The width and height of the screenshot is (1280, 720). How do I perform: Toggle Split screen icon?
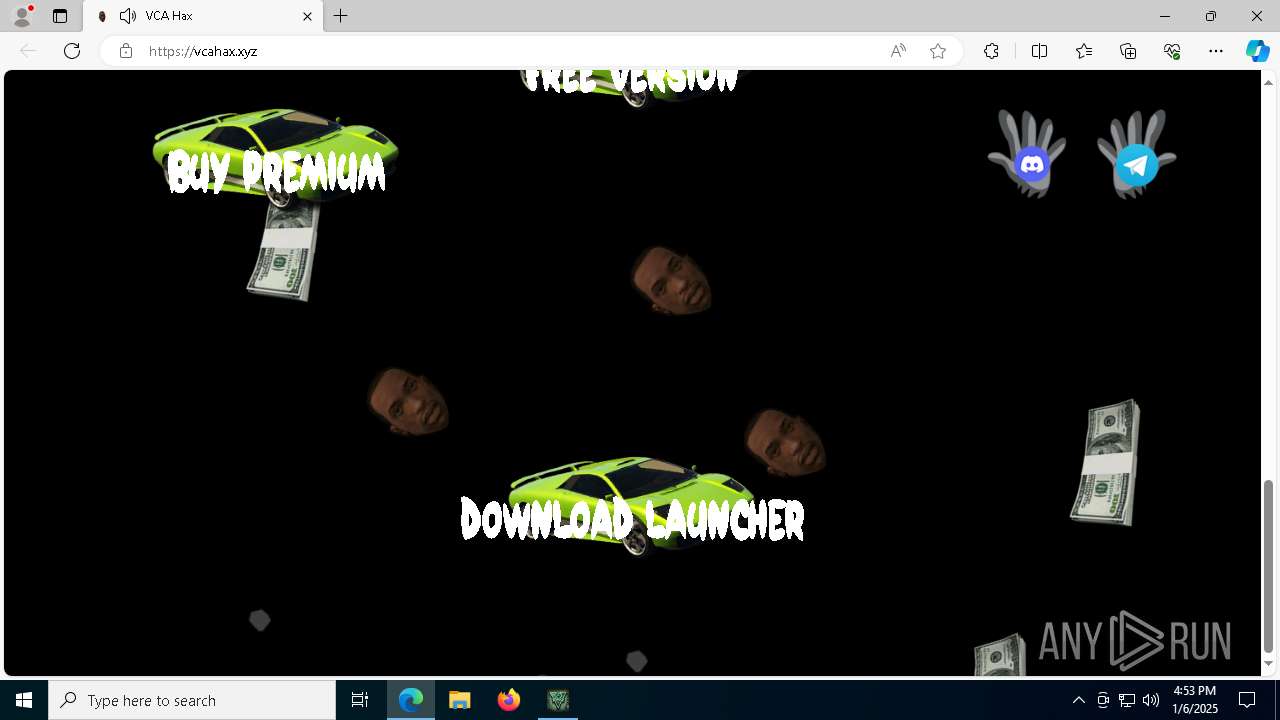coord(1039,51)
